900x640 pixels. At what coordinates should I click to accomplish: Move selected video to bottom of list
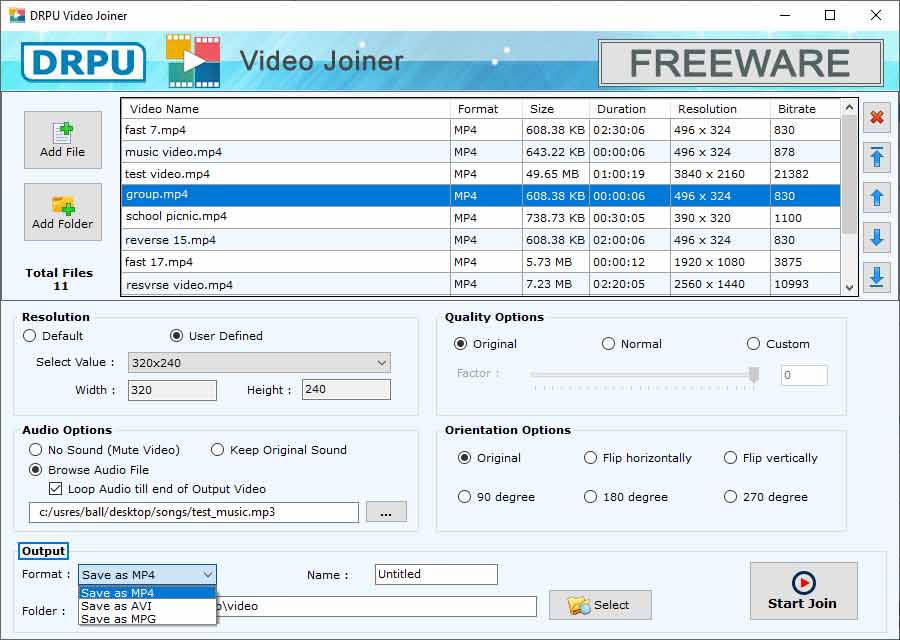[x=876, y=277]
